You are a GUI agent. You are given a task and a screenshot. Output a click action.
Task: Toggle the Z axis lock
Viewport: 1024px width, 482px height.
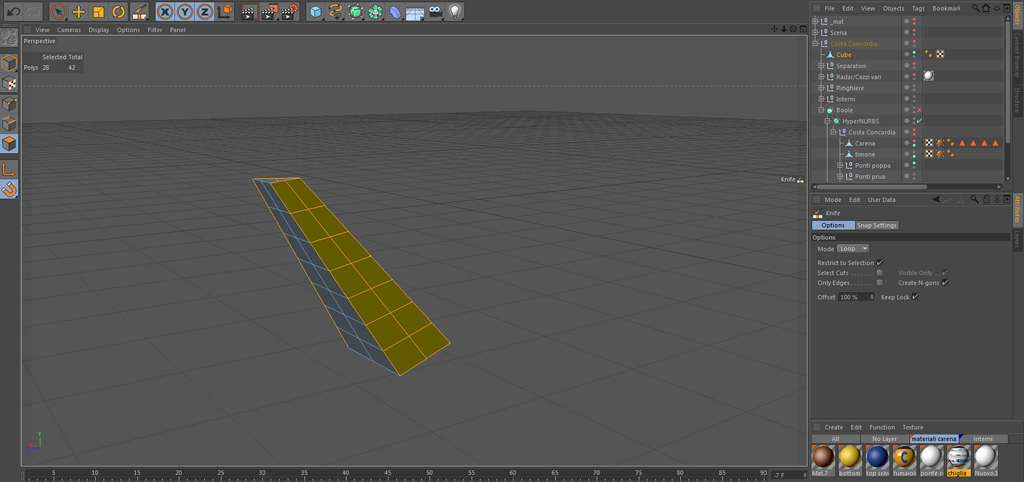(205, 11)
